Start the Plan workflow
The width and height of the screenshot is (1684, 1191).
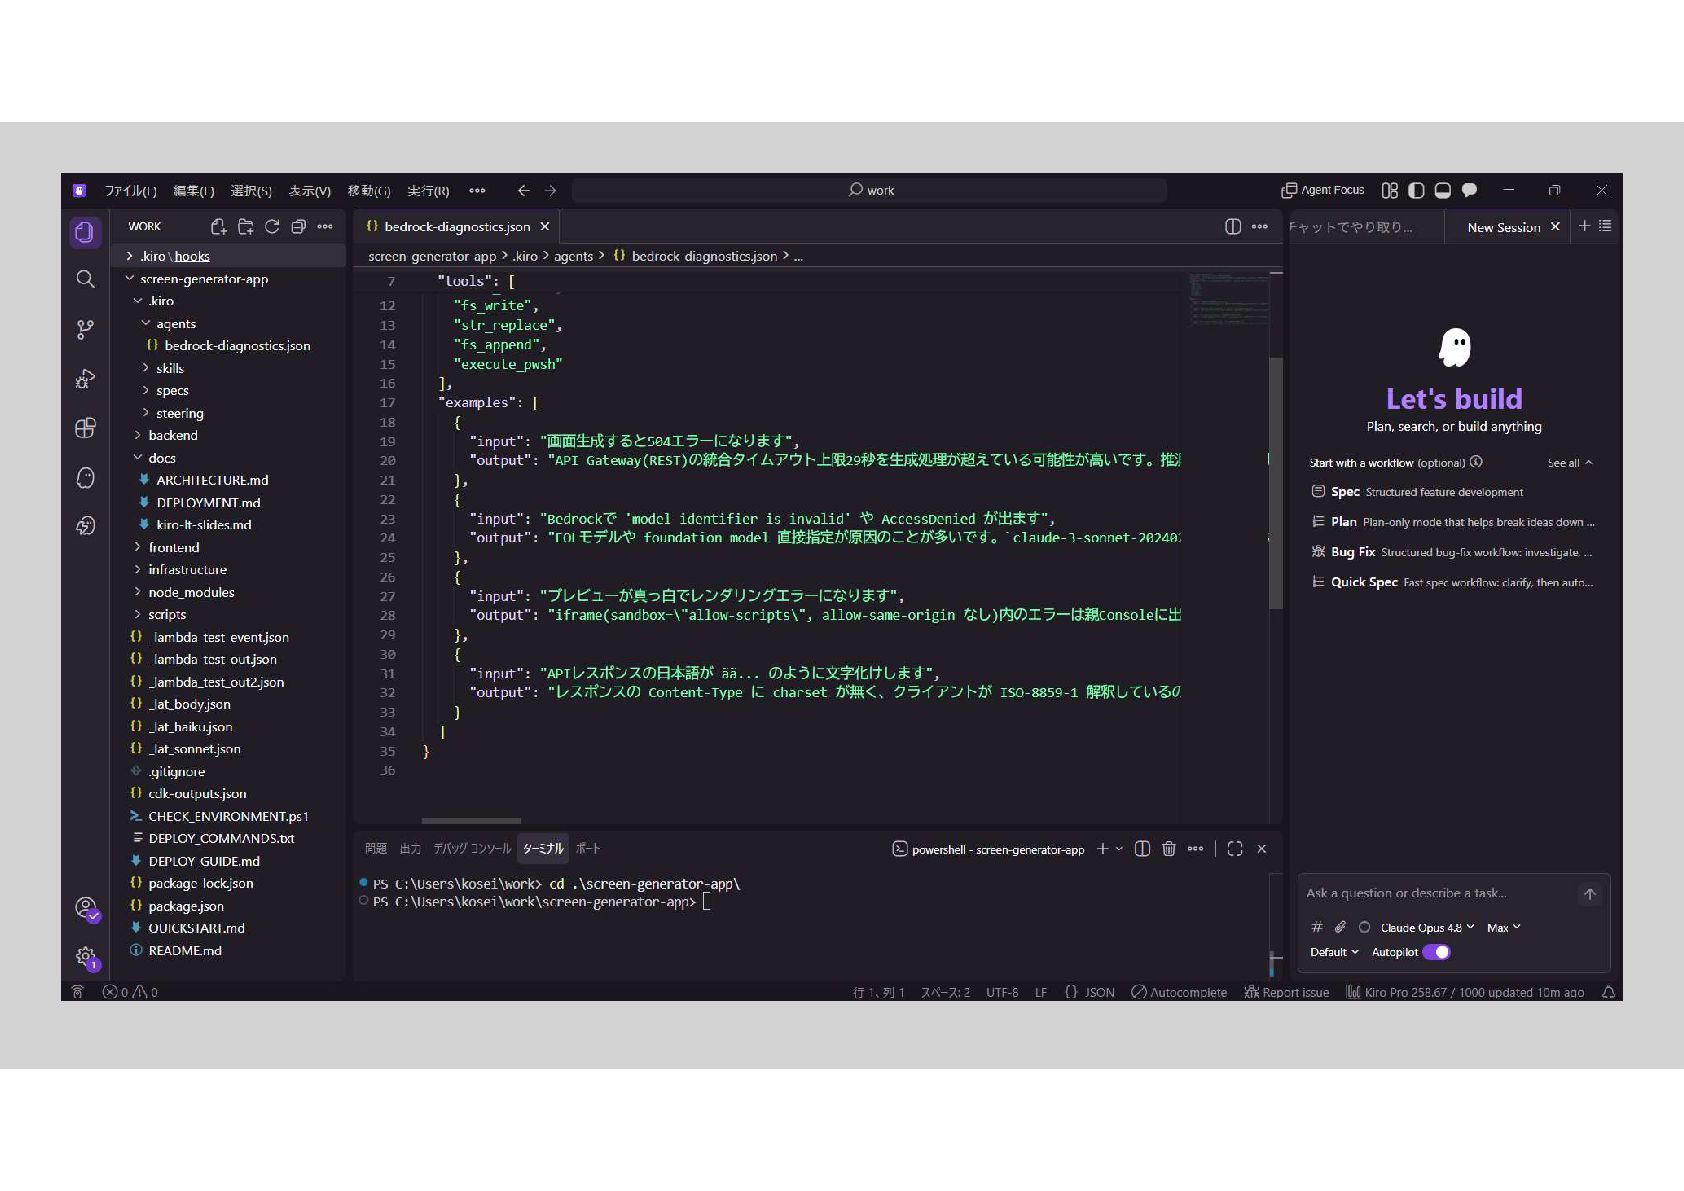pyautogui.click(x=1453, y=522)
